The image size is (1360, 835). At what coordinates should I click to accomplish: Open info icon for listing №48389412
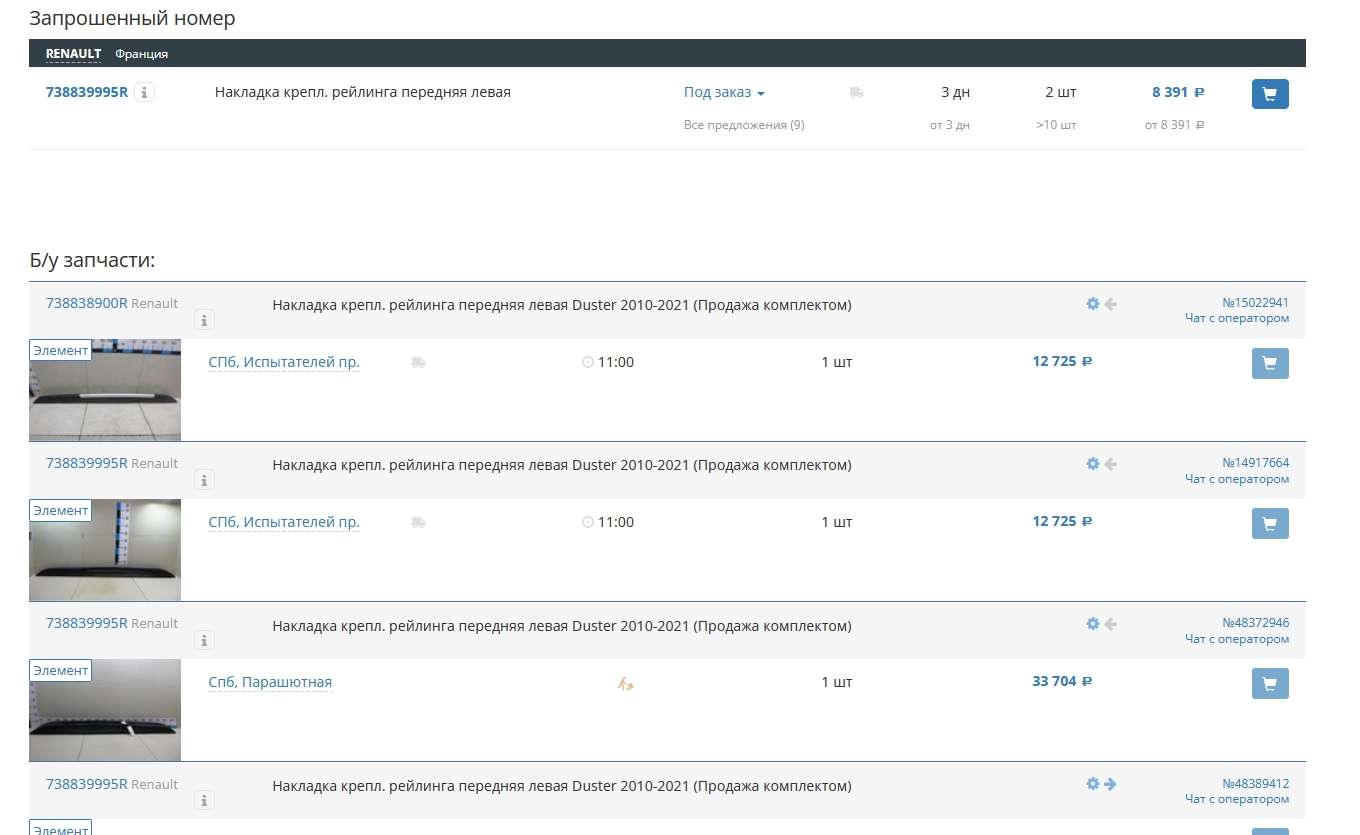pyautogui.click(x=204, y=800)
